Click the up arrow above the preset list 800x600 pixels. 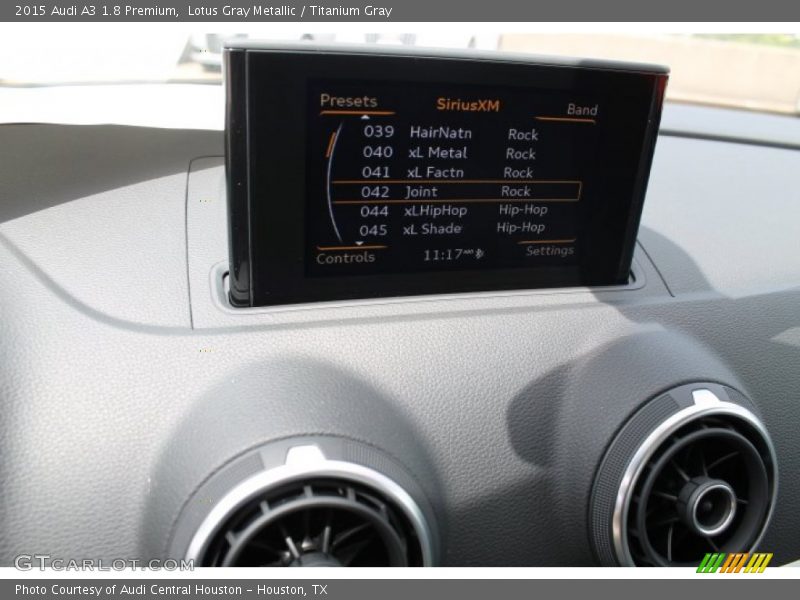tap(365, 117)
